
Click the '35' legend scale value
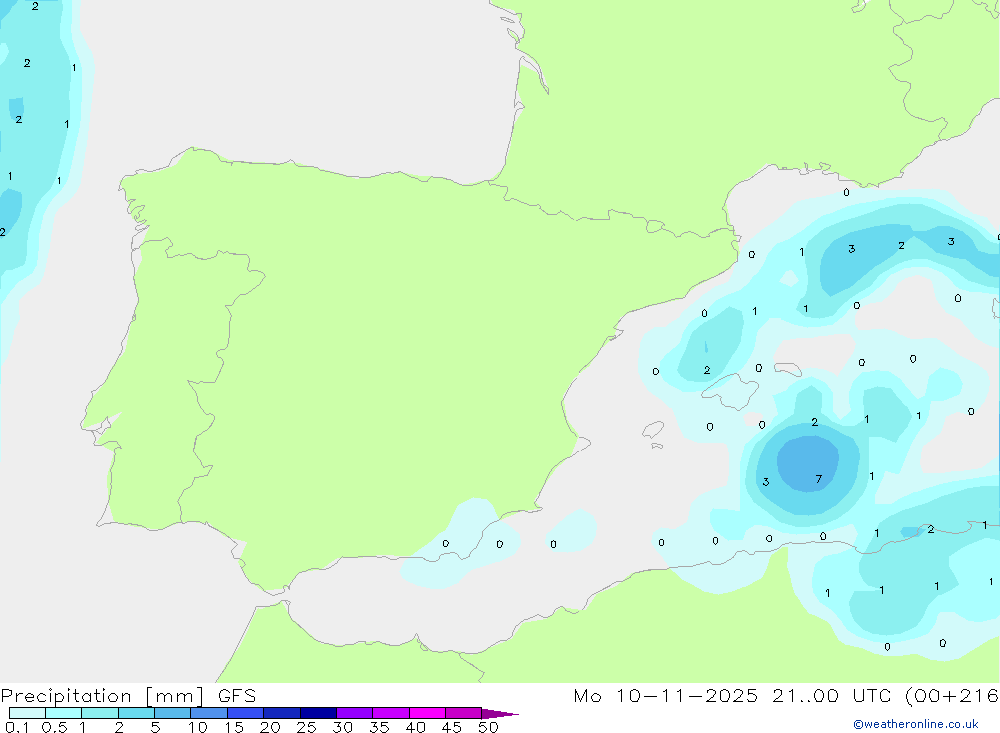(x=379, y=727)
